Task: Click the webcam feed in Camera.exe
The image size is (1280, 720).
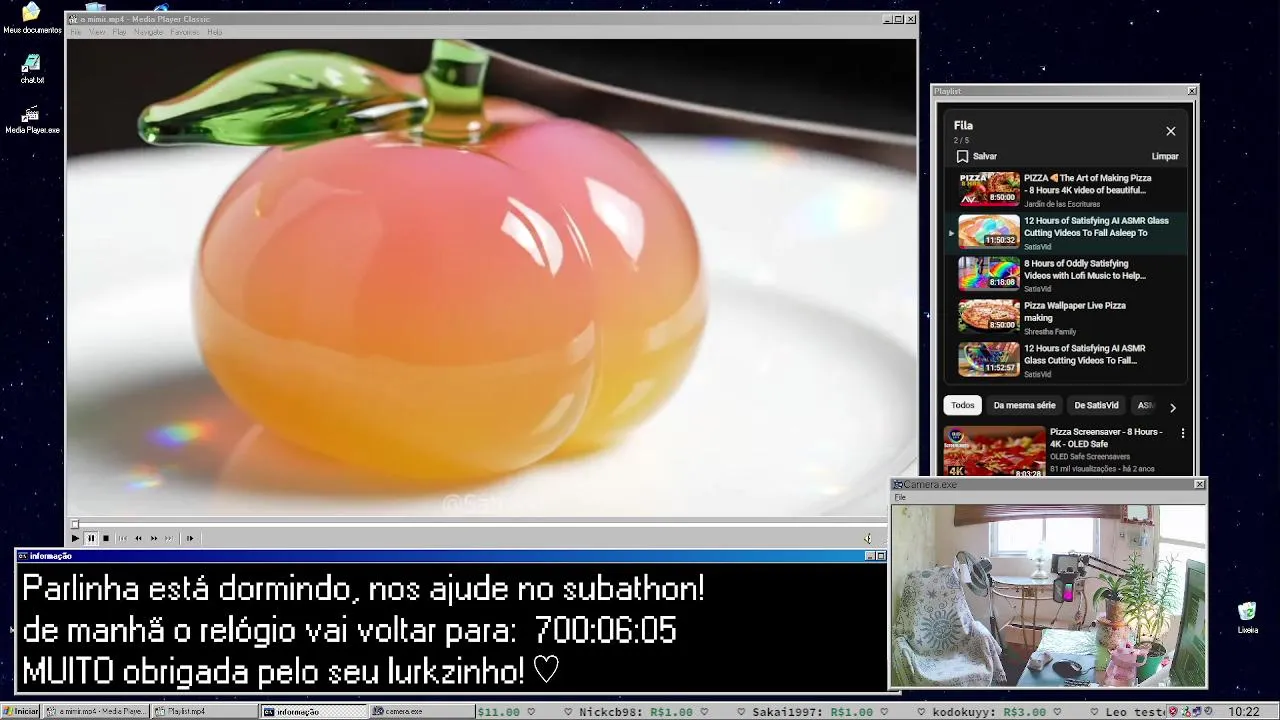Action: click(1048, 595)
